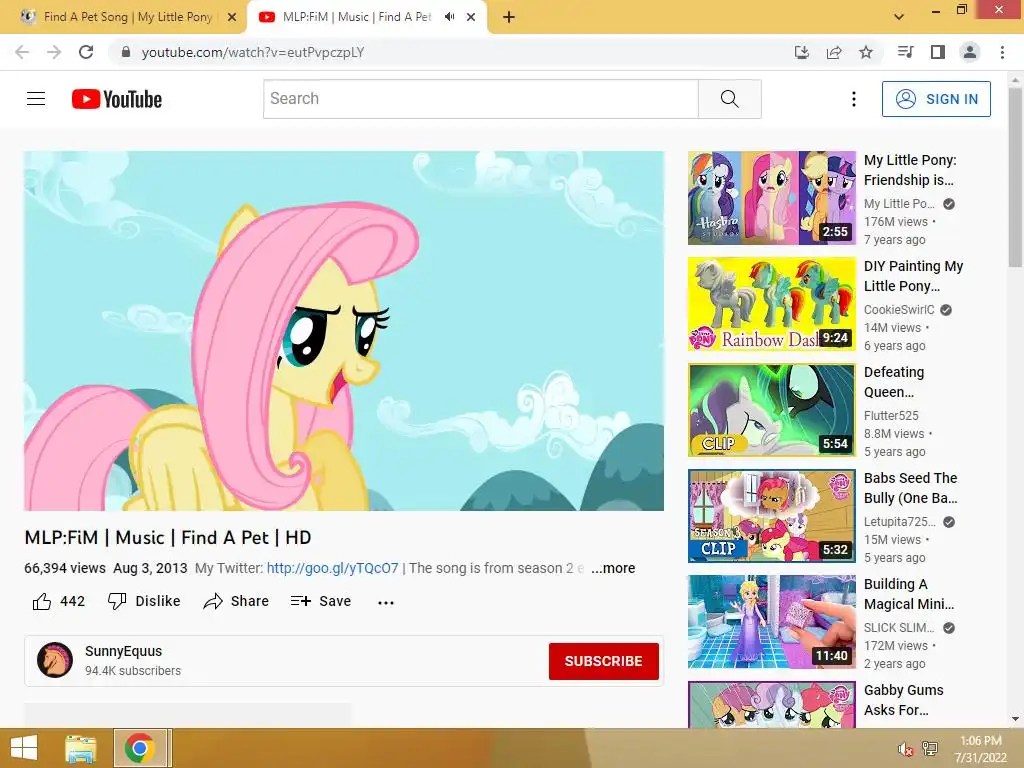Open Chrome profile avatar
Screen dimensions: 1024x768
[970, 52]
